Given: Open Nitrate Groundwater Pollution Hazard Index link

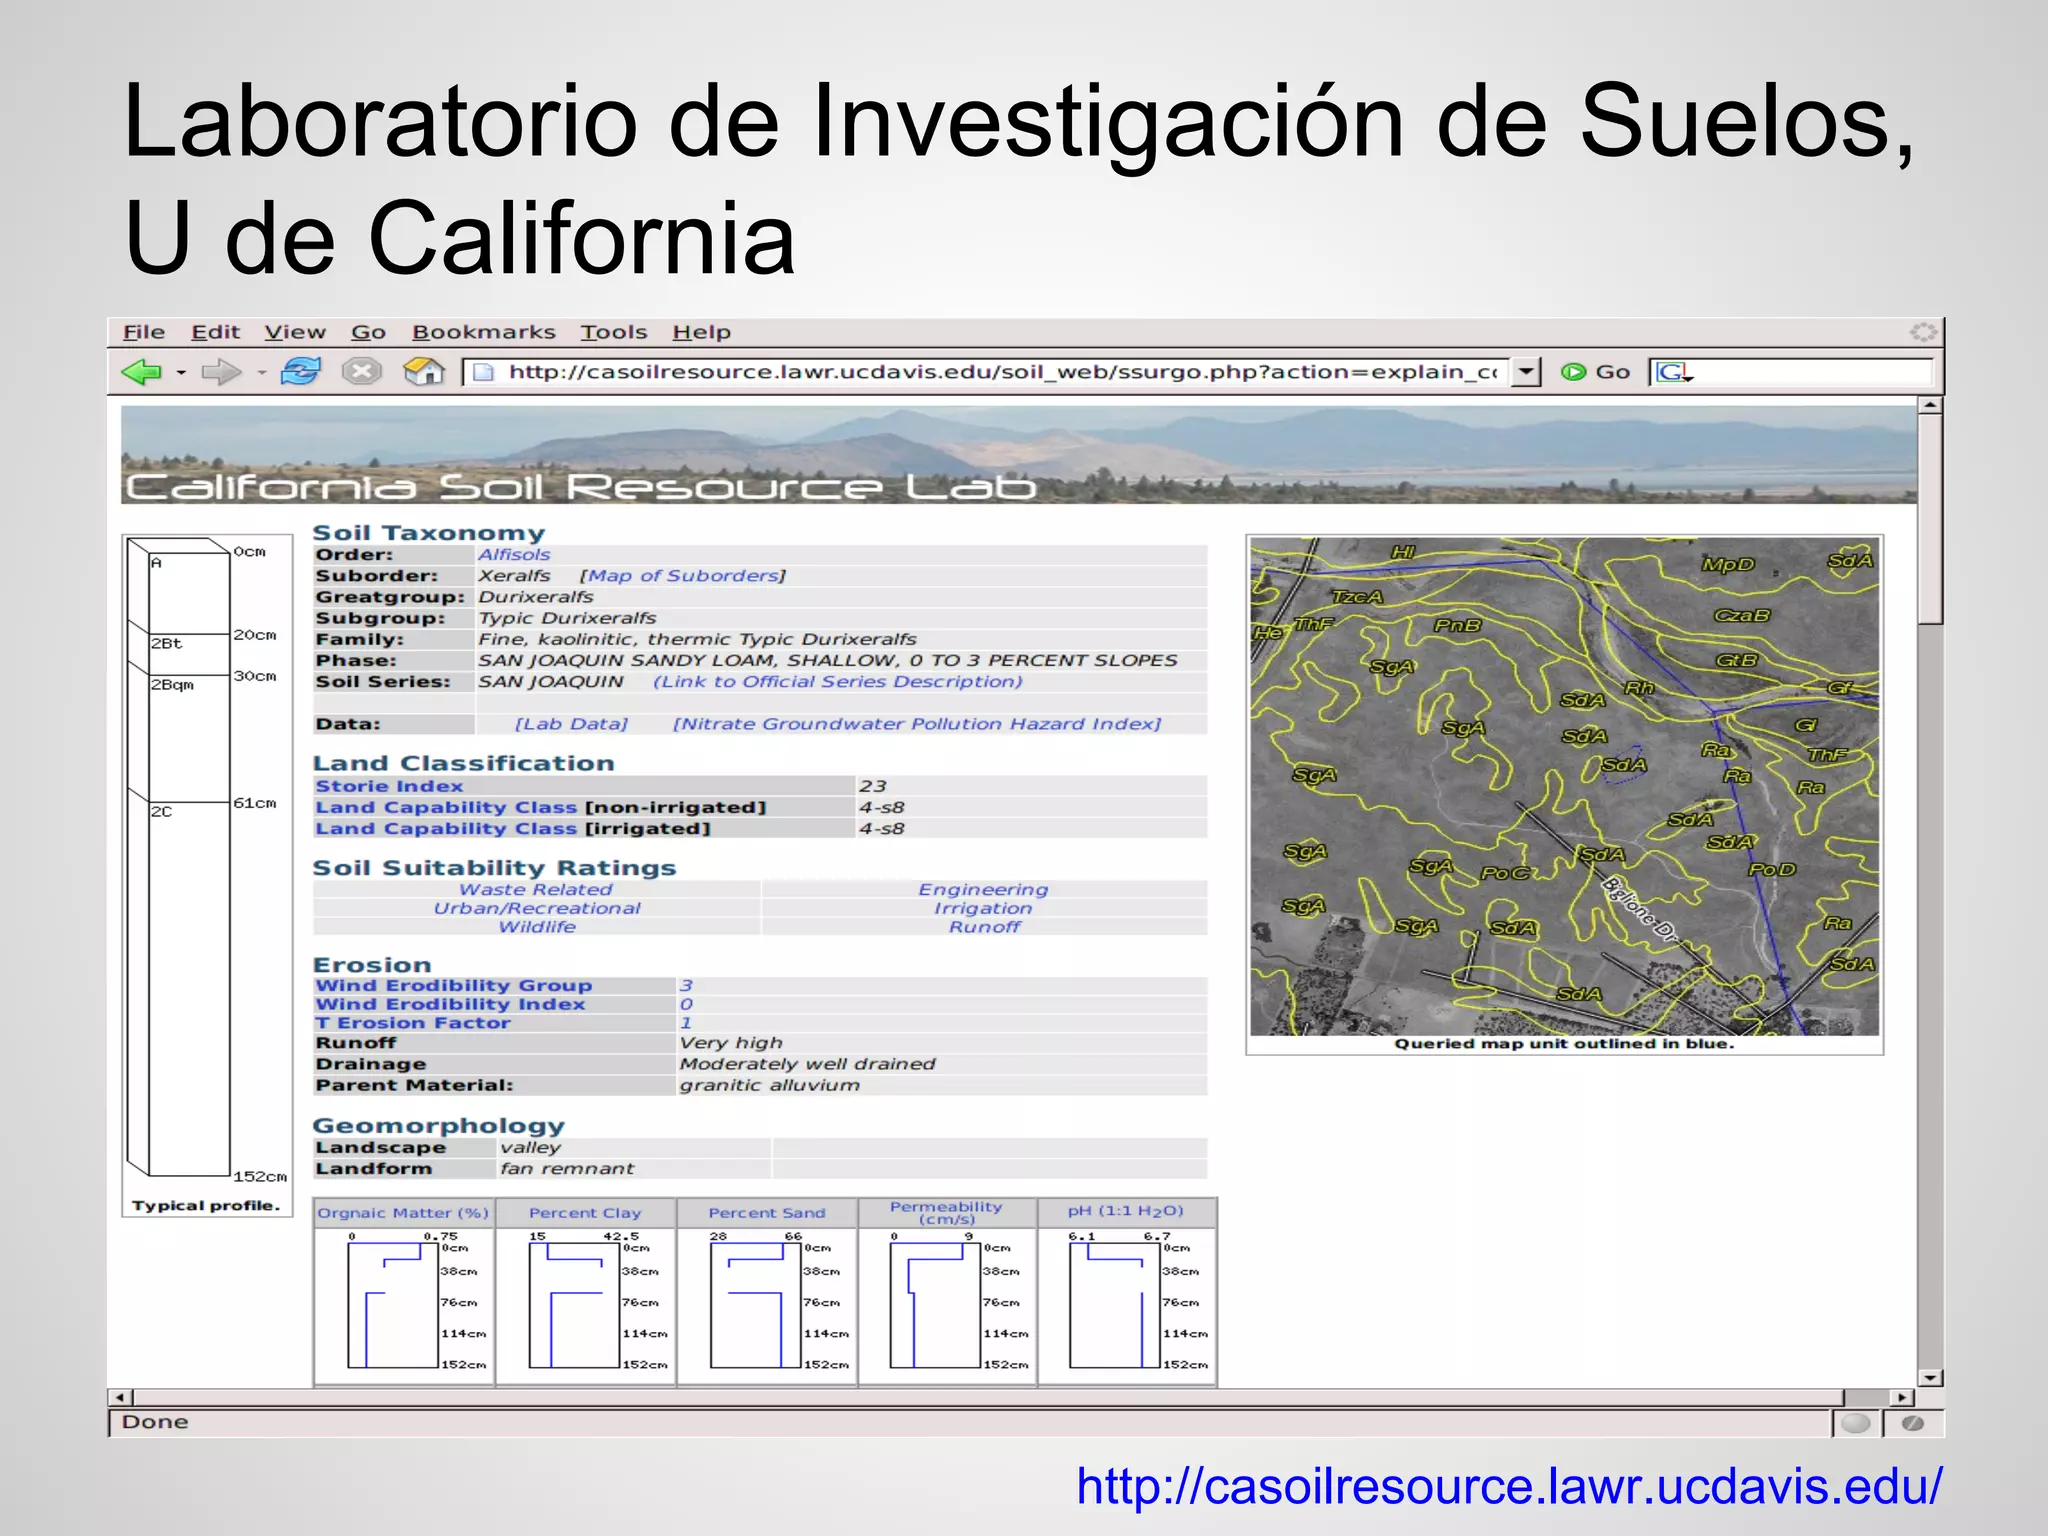Looking at the screenshot, I should click(x=917, y=724).
